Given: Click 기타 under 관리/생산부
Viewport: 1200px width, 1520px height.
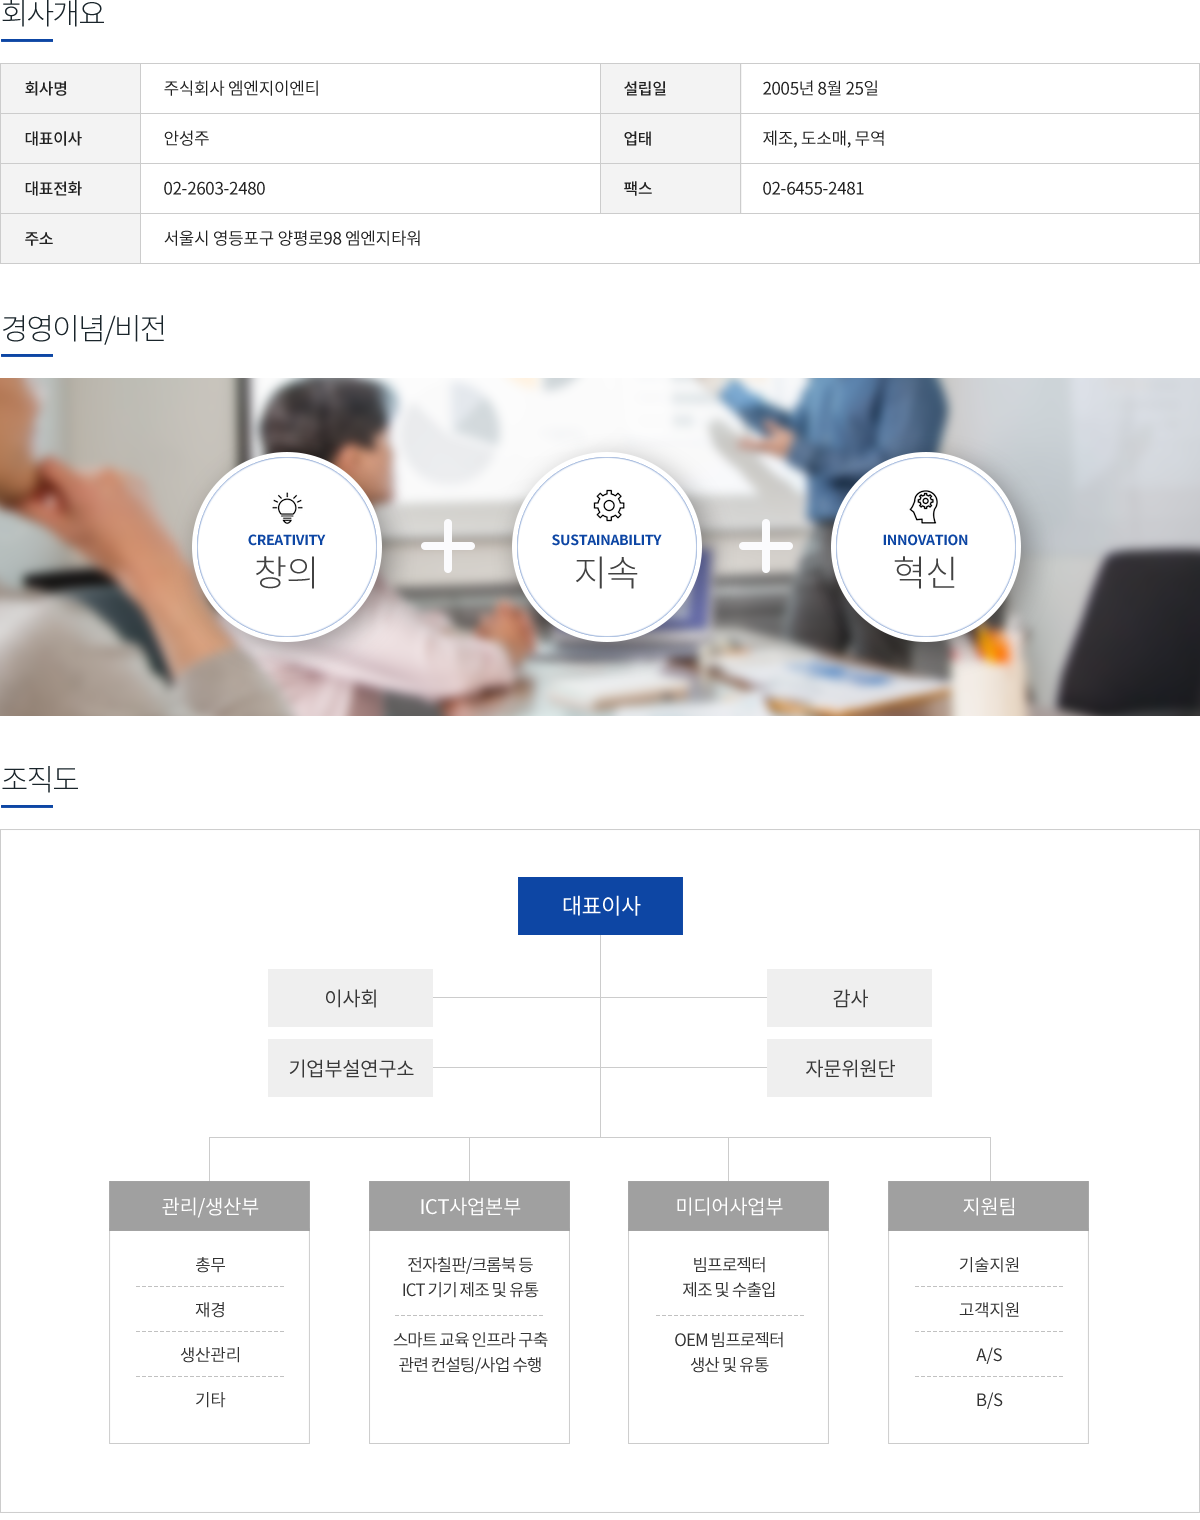Looking at the screenshot, I should click(210, 1400).
